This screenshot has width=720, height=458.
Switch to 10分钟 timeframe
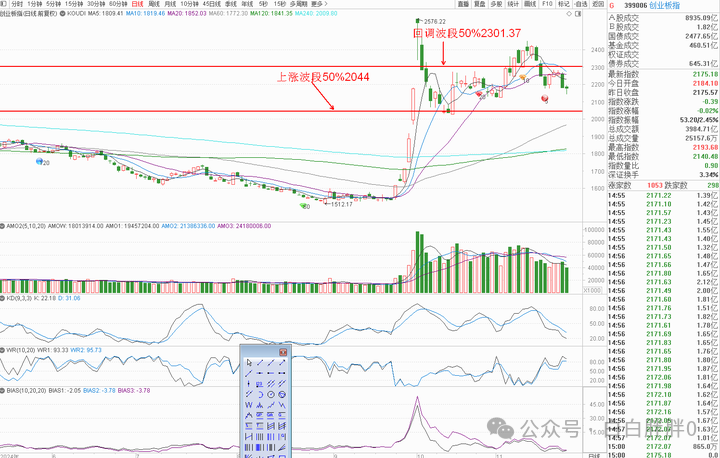pyautogui.click(x=189, y=4)
